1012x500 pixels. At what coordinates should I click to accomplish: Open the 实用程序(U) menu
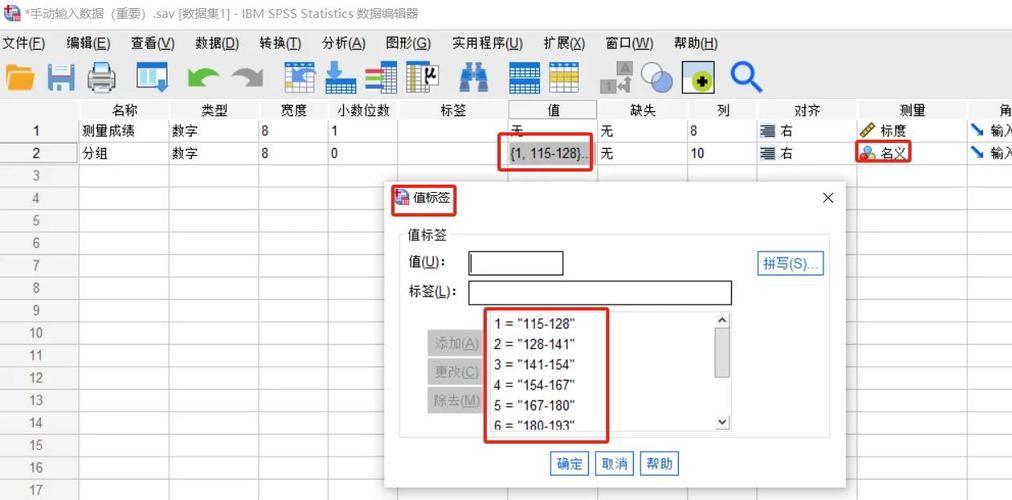point(487,43)
